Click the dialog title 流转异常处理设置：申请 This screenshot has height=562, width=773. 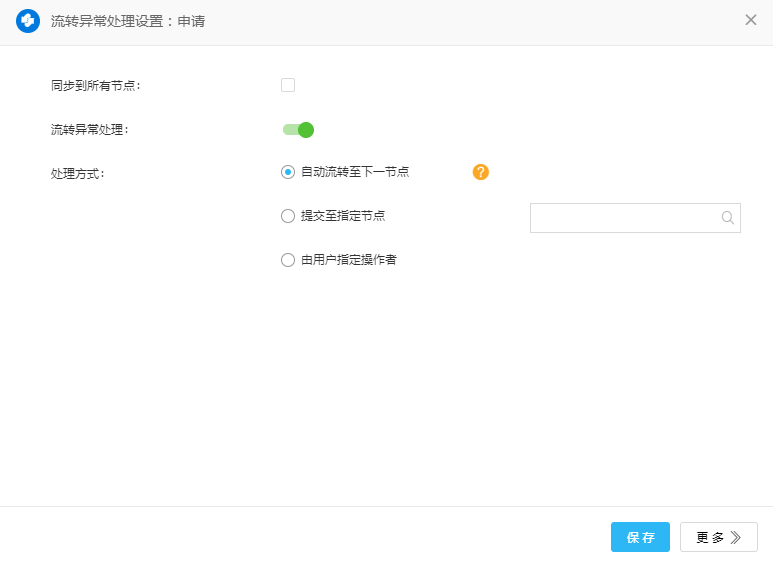128,21
